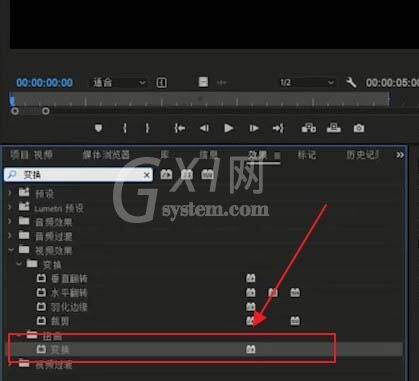Click the playhead marker on the time ruler
The width and height of the screenshot is (419, 381).
tap(12, 101)
